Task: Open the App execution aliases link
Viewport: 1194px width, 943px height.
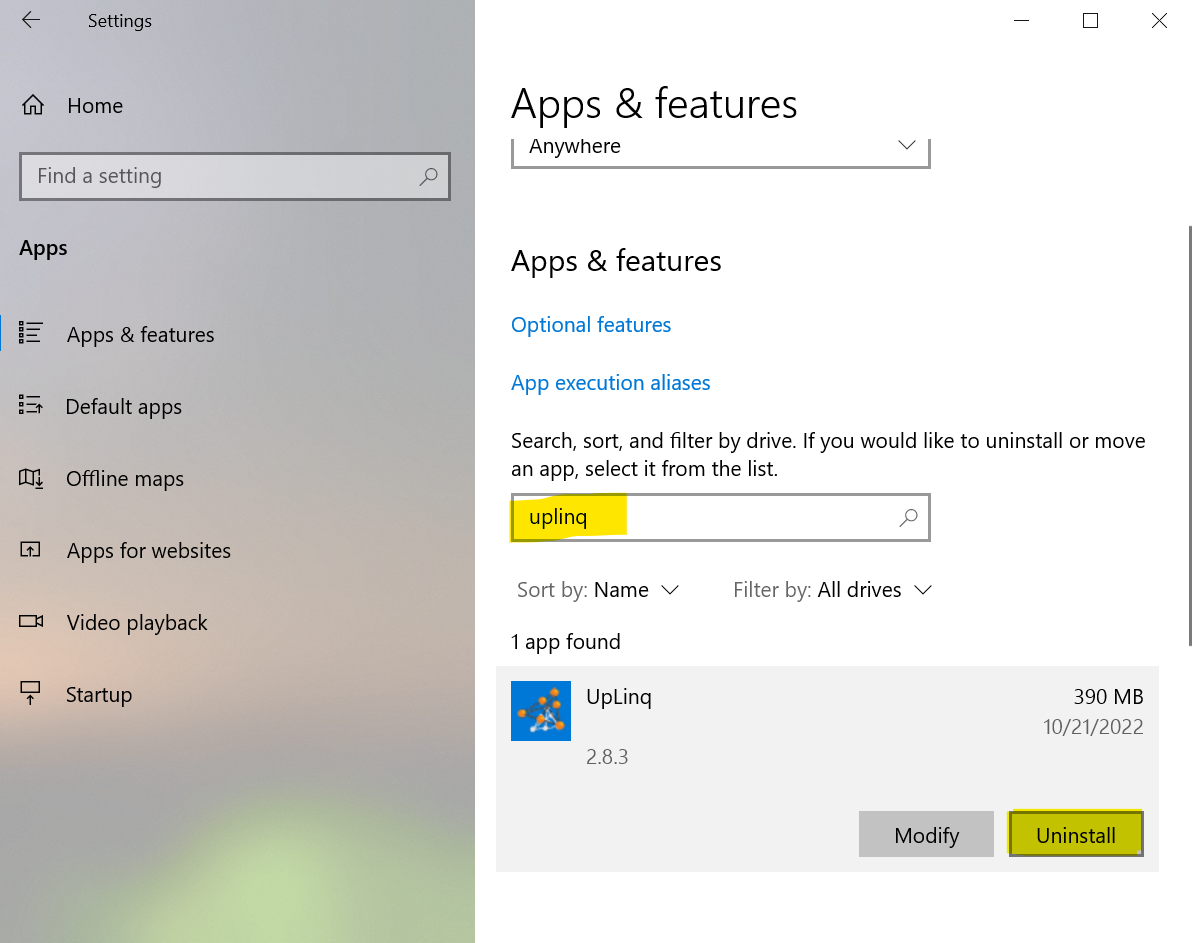Action: point(611,382)
